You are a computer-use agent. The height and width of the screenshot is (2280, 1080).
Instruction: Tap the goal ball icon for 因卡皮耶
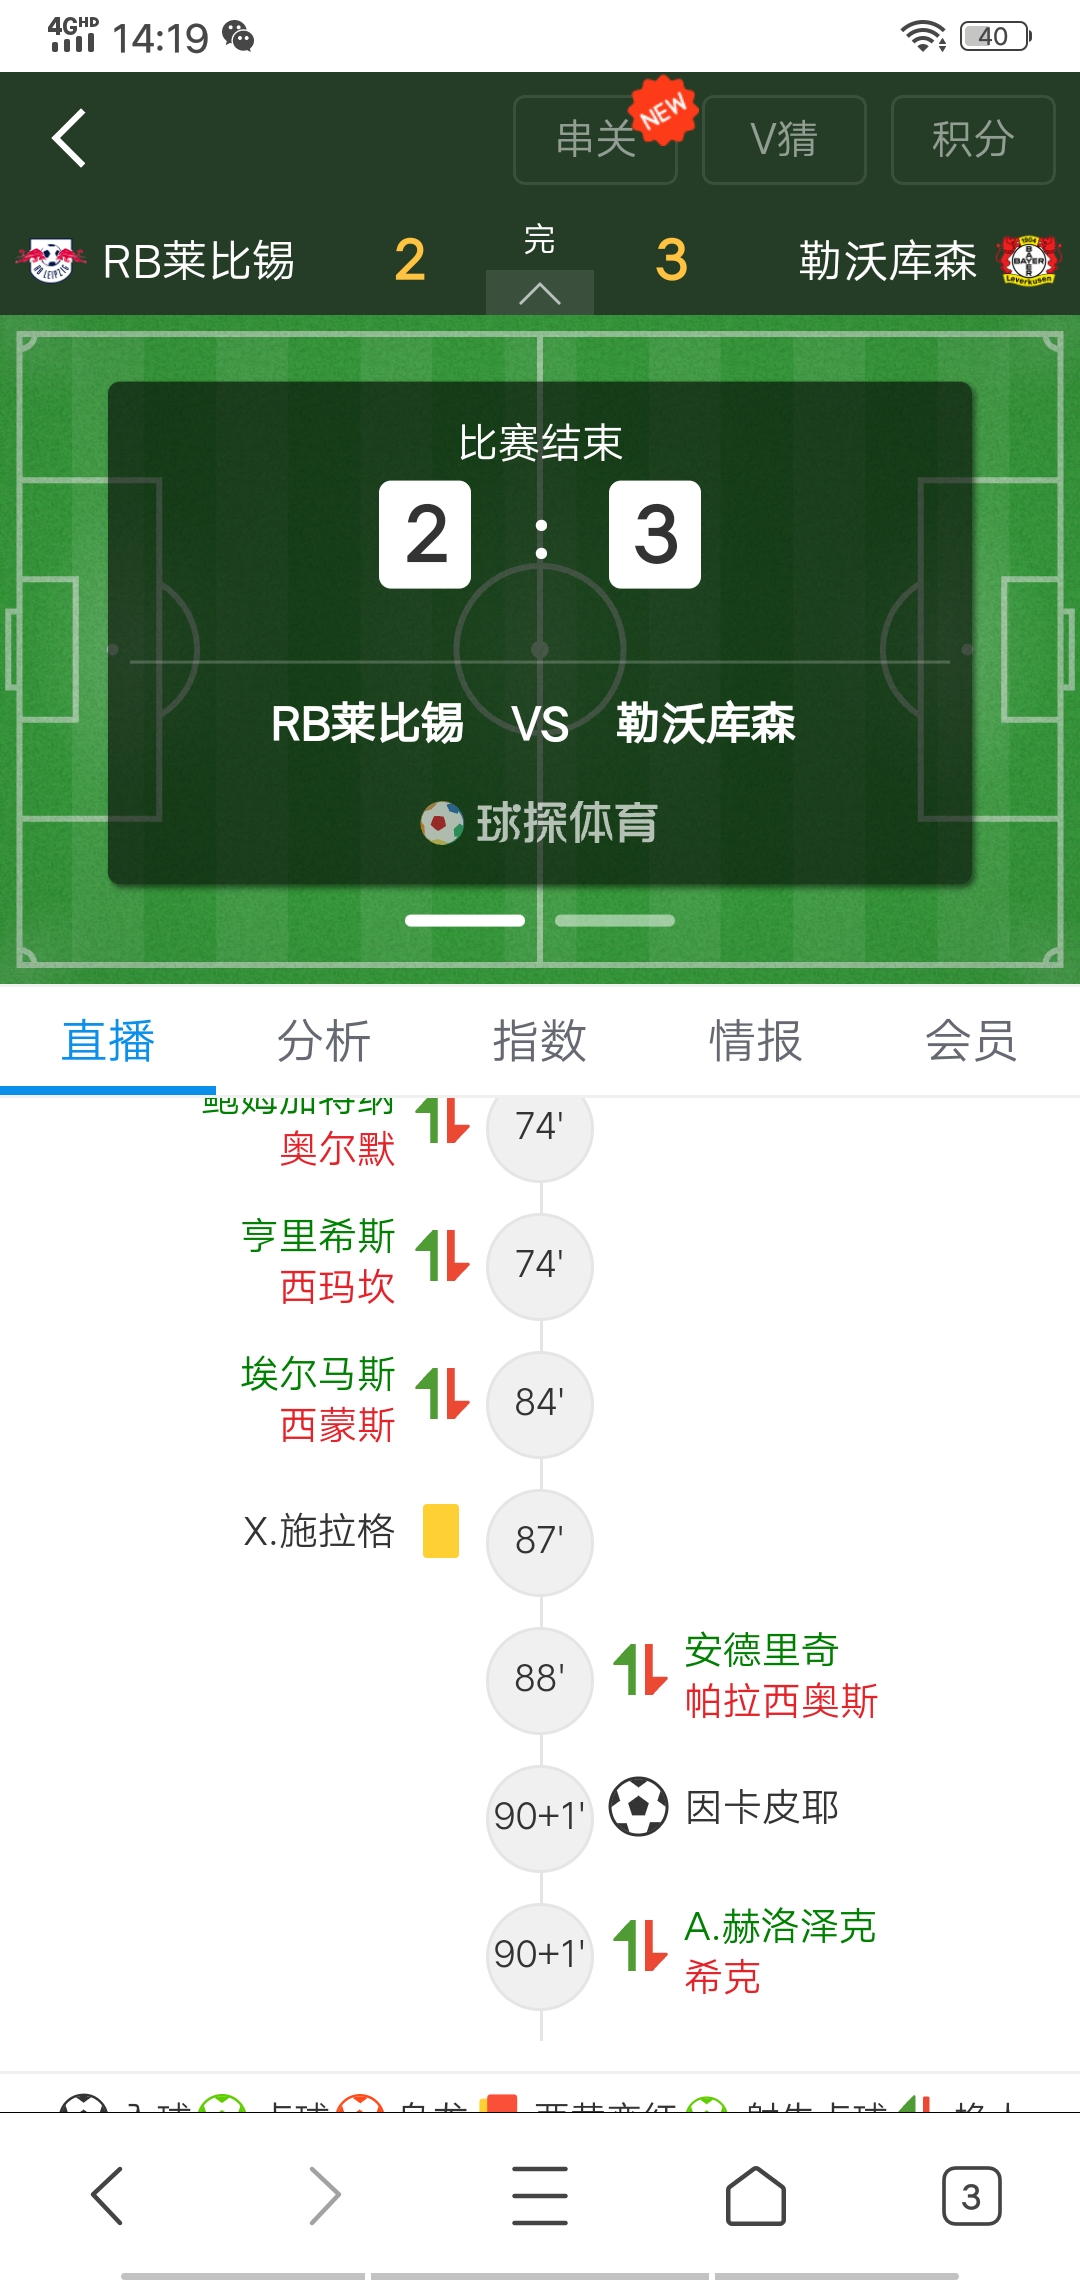[x=639, y=1806]
